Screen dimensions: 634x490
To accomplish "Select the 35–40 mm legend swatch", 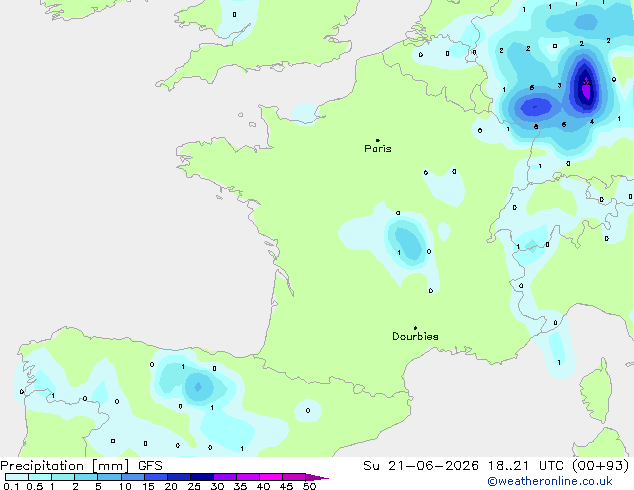I will [x=248, y=477].
